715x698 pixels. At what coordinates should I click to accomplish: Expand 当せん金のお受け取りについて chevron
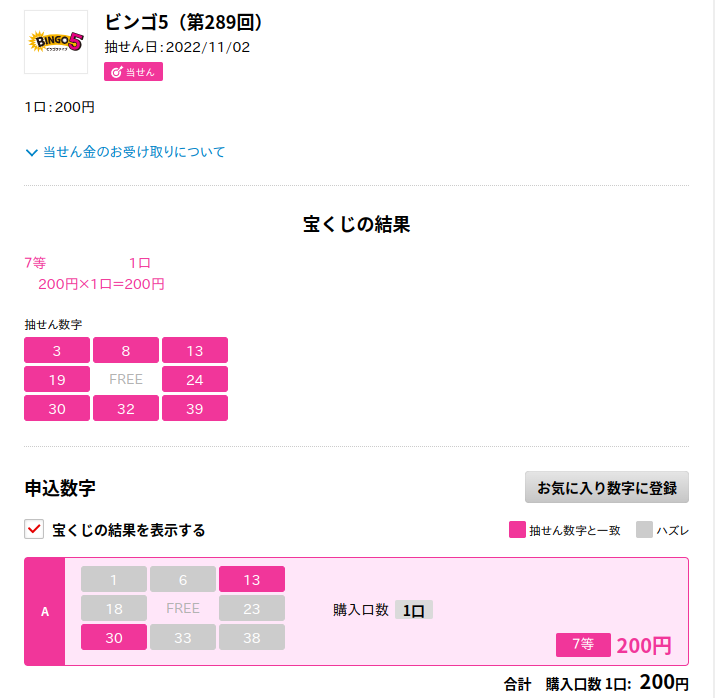31,153
